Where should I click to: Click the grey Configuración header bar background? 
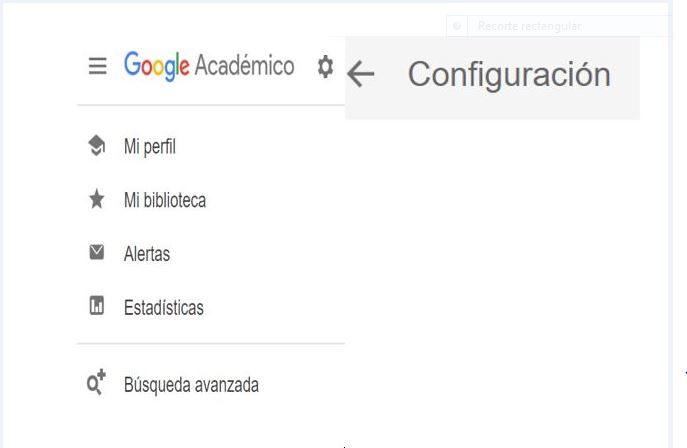pyautogui.click(x=492, y=78)
